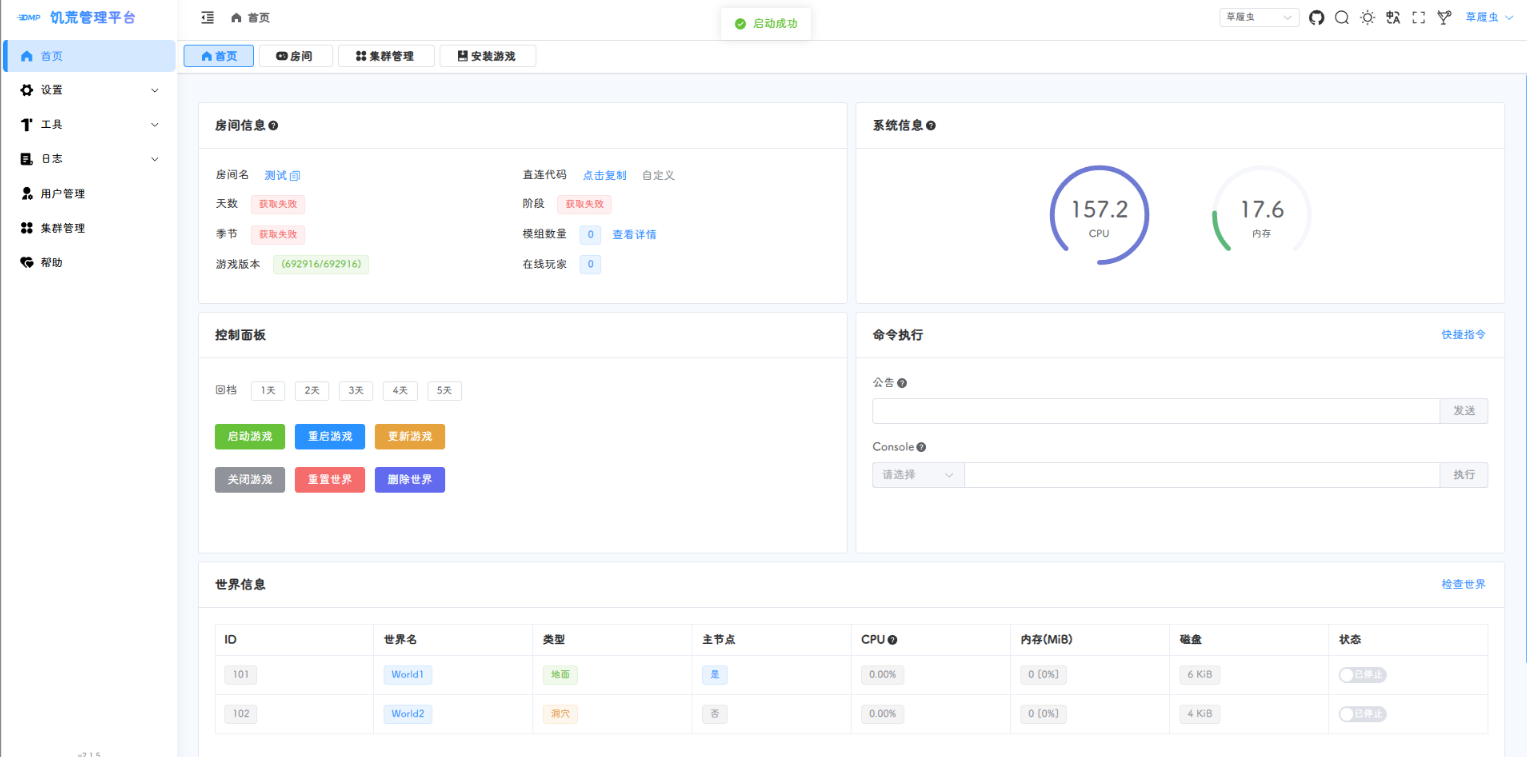Click the 更新游戏 button
1527x757 pixels.
pos(410,437)
